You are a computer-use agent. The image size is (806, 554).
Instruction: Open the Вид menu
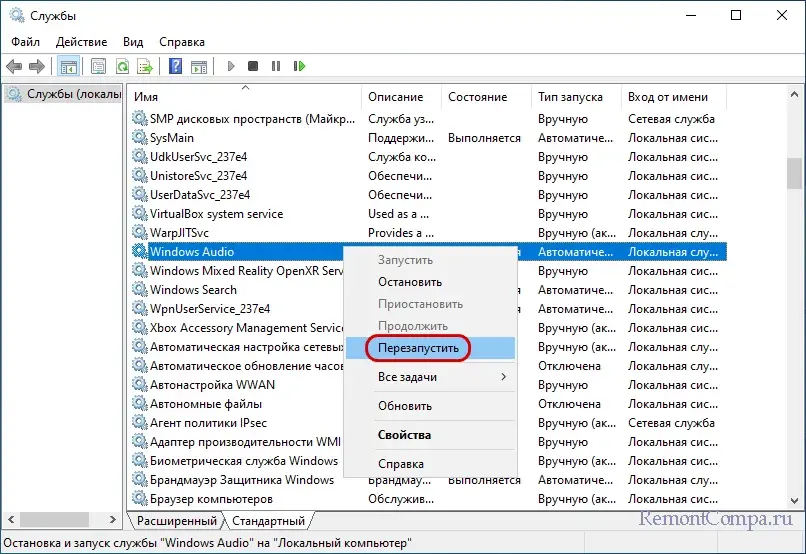click(133, 42)
